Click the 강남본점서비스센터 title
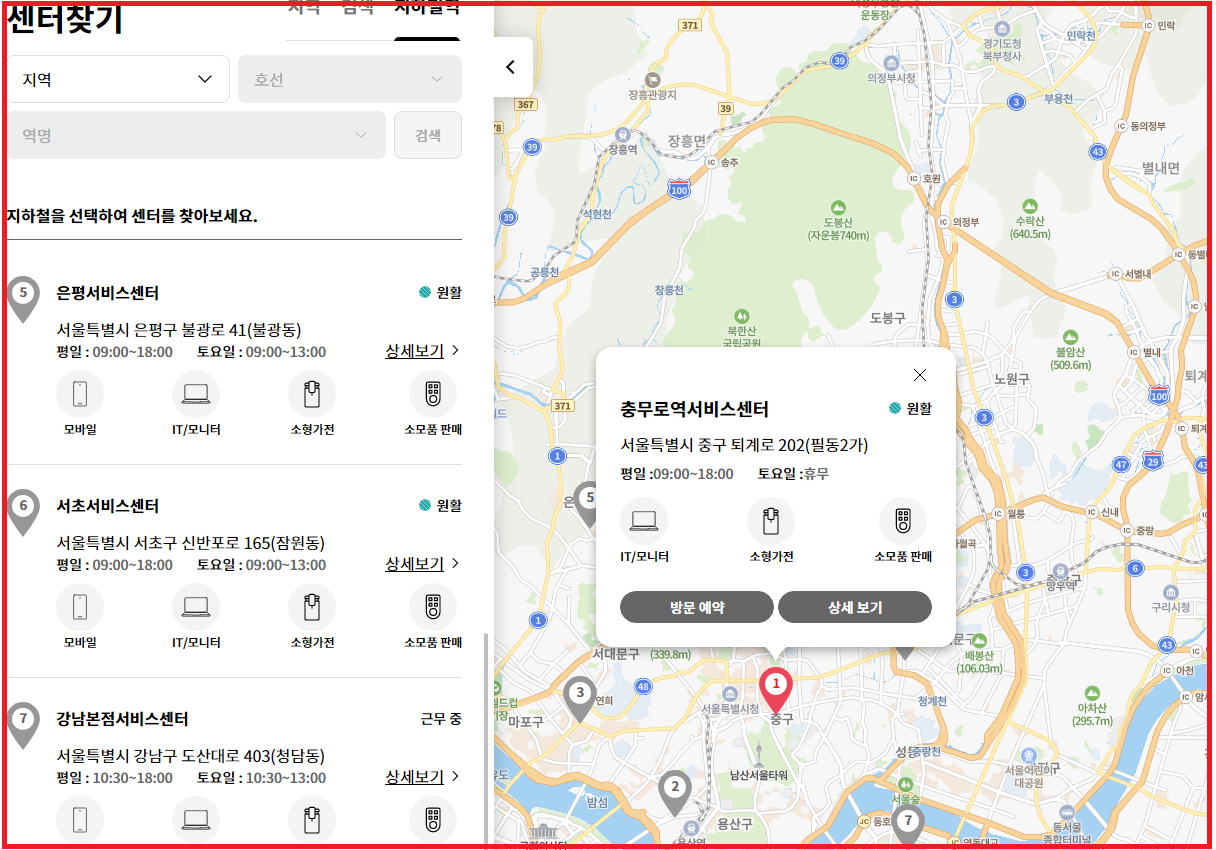This screenshot has height=850, width=1216. point(122,719)
